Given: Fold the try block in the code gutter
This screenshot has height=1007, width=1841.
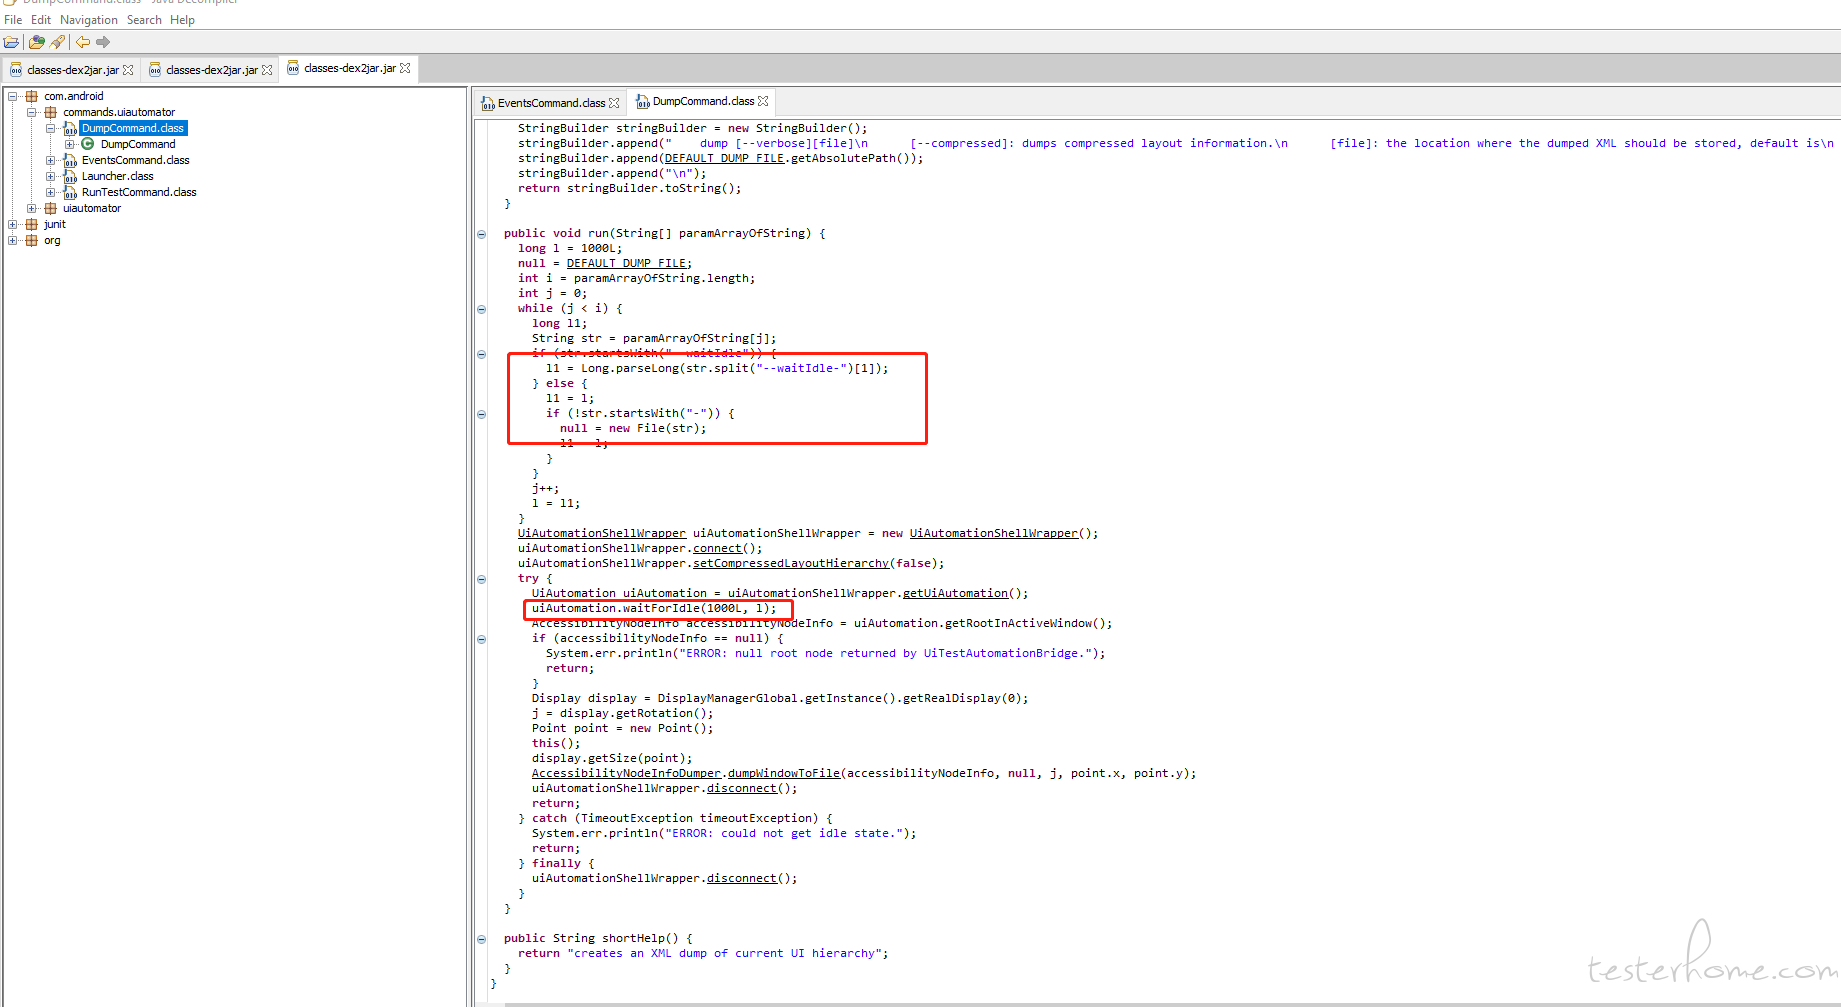Looking at the screenshot, I should (482, 579).
